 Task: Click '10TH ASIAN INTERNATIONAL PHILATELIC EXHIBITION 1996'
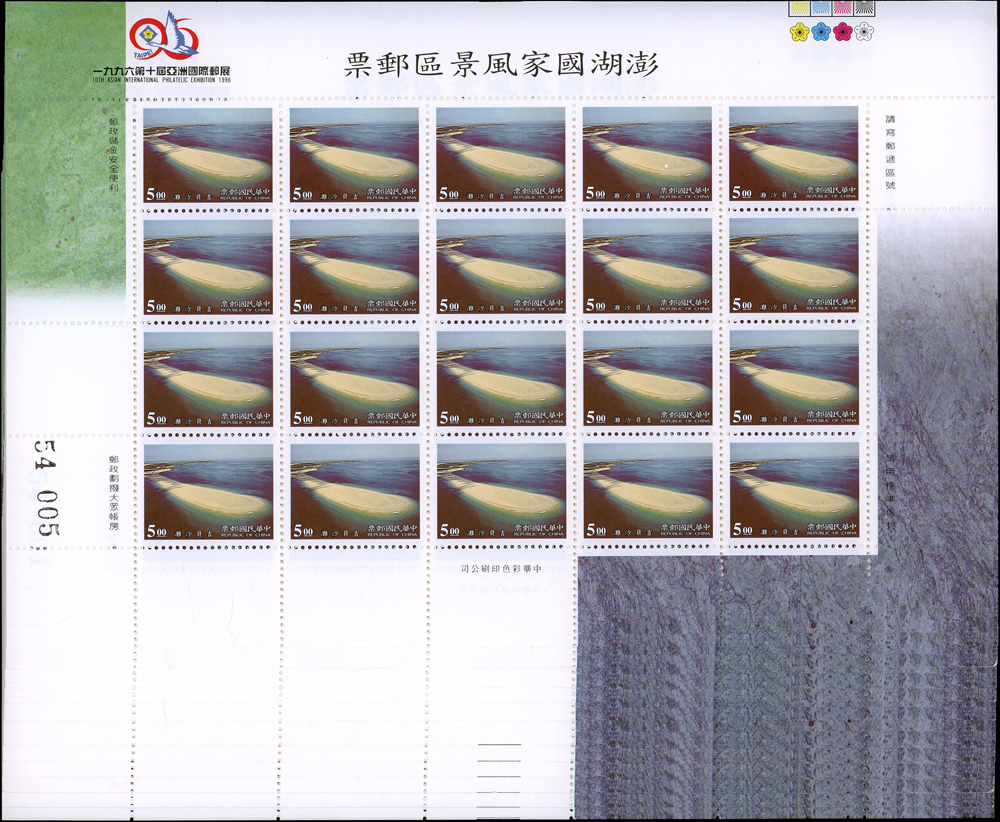click(161, 80)
